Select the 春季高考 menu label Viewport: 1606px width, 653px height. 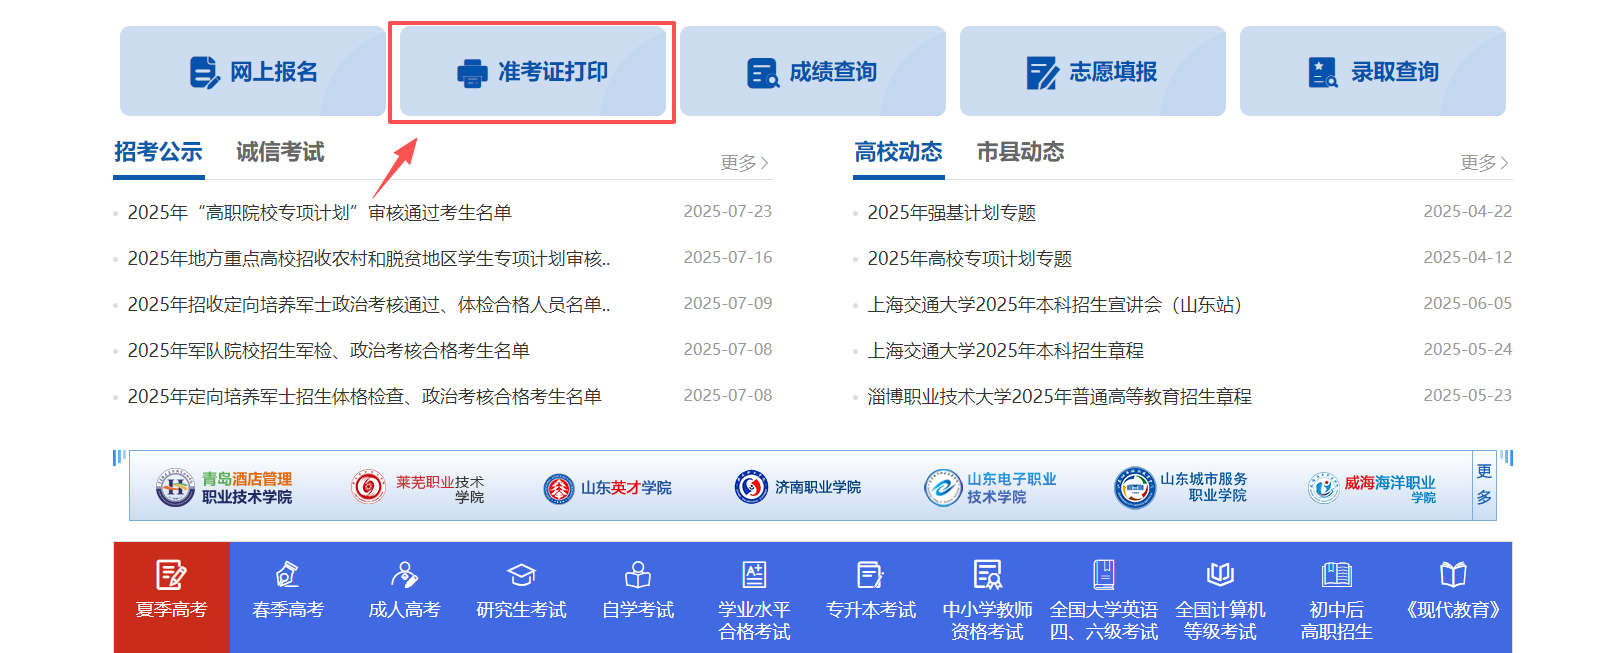[288, 610]
